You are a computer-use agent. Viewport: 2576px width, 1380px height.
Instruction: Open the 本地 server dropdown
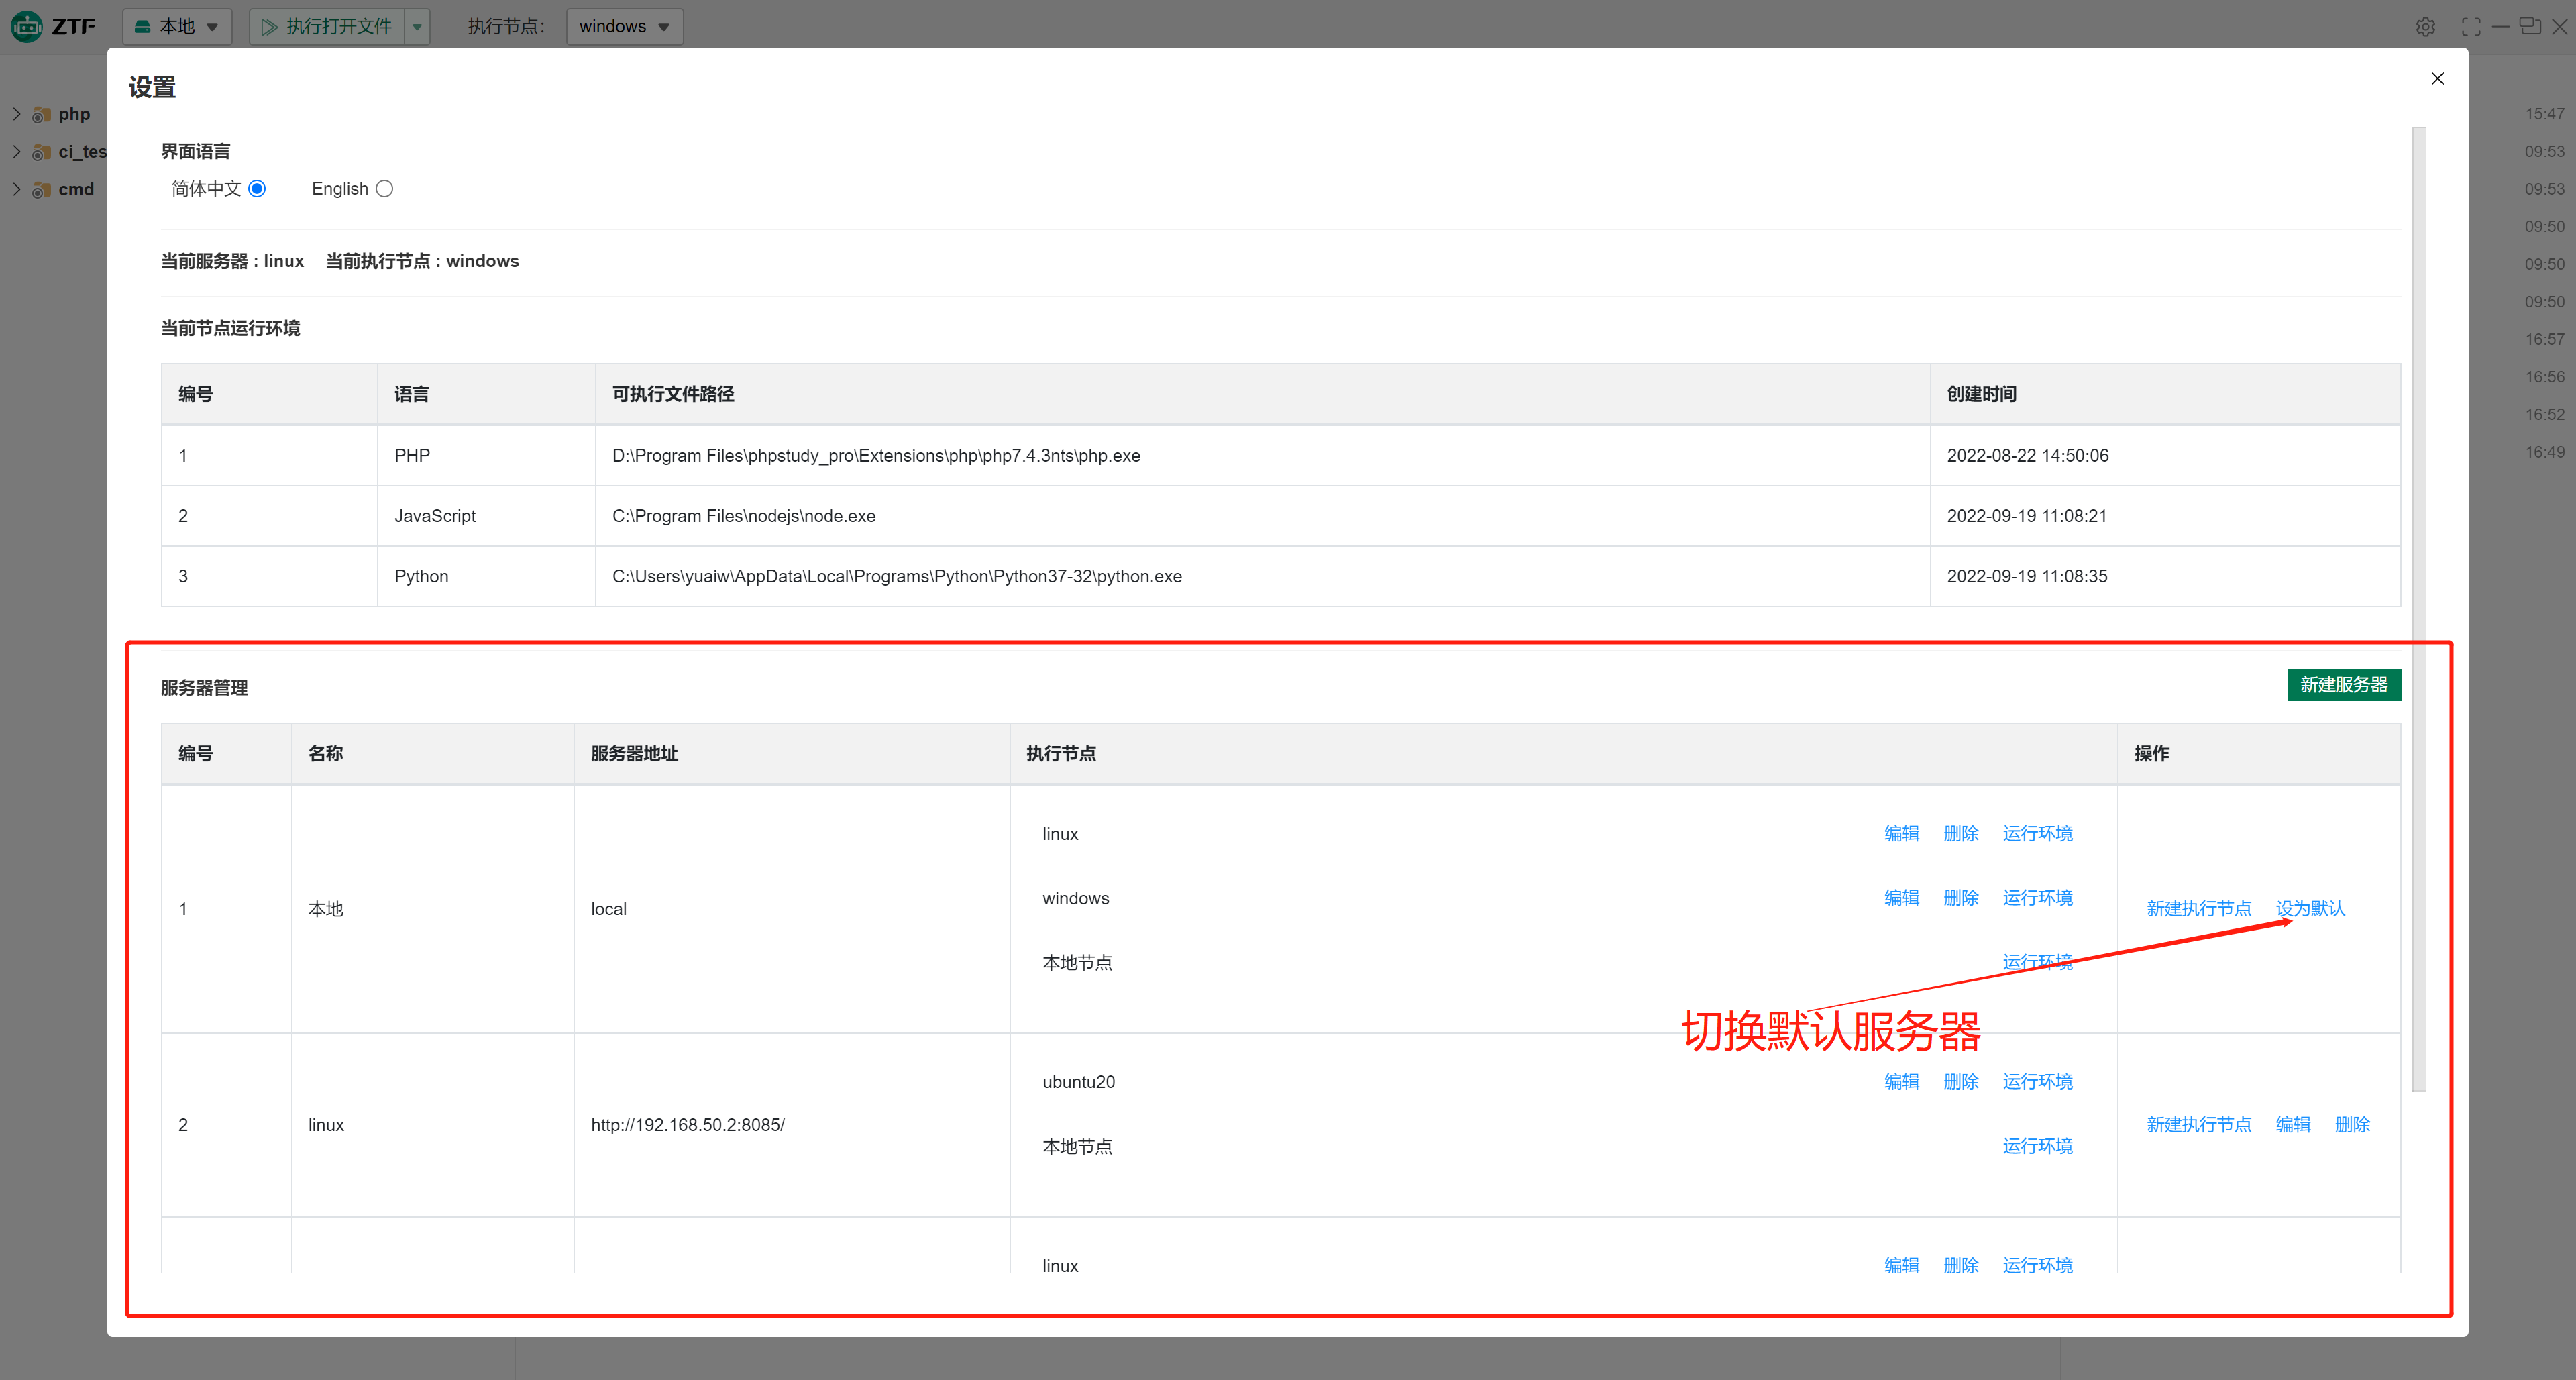click(x=177, y=27)
